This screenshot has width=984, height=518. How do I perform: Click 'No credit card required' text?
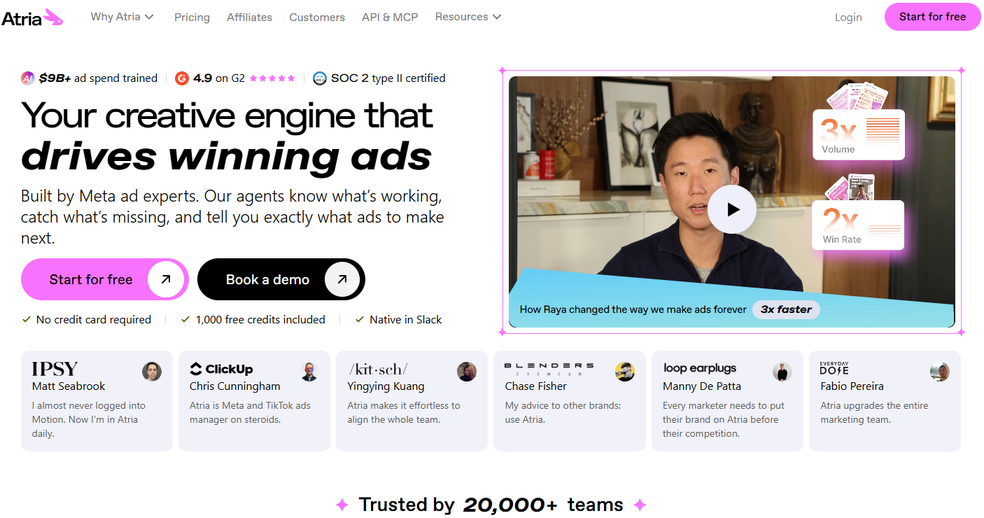pyautogui.click(x=94, y=320)
